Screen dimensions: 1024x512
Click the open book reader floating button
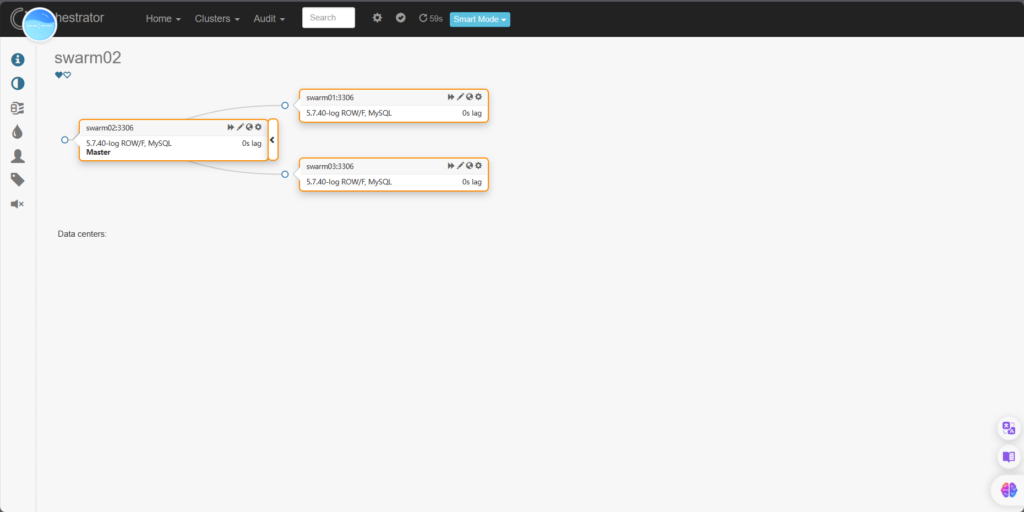click(x=1009, y=456)
